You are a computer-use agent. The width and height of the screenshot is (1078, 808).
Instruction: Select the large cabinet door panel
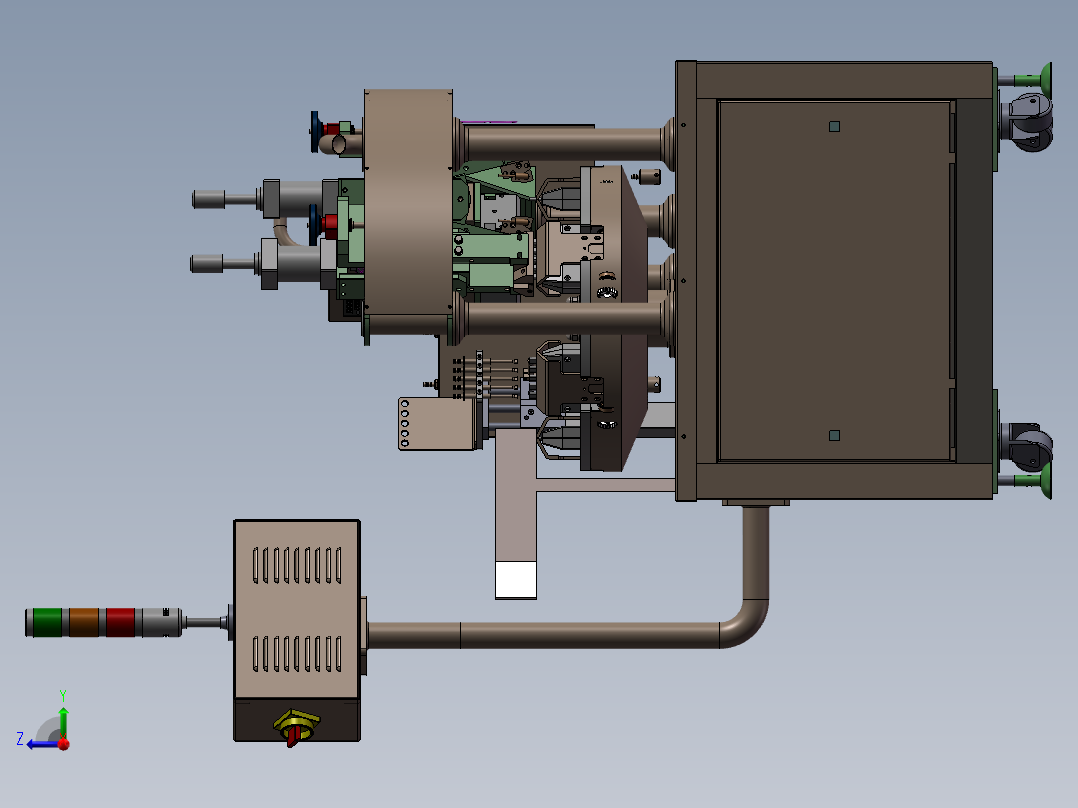click(x=835, y=281)
